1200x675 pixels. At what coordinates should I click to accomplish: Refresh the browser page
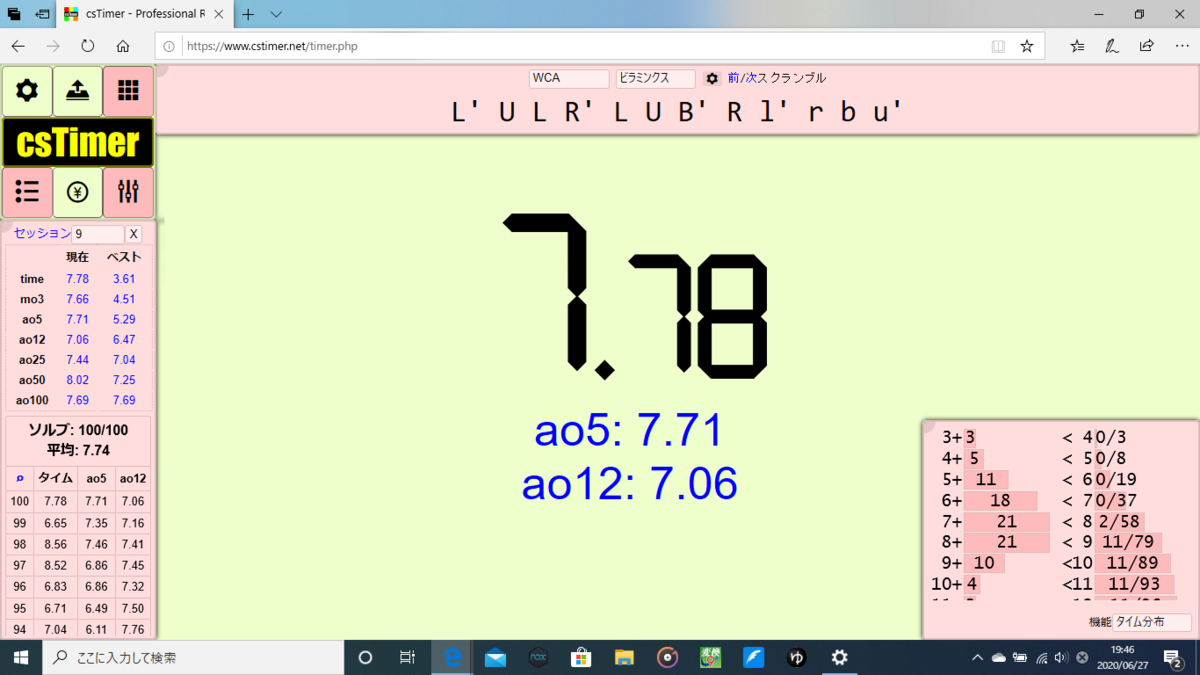88,46
